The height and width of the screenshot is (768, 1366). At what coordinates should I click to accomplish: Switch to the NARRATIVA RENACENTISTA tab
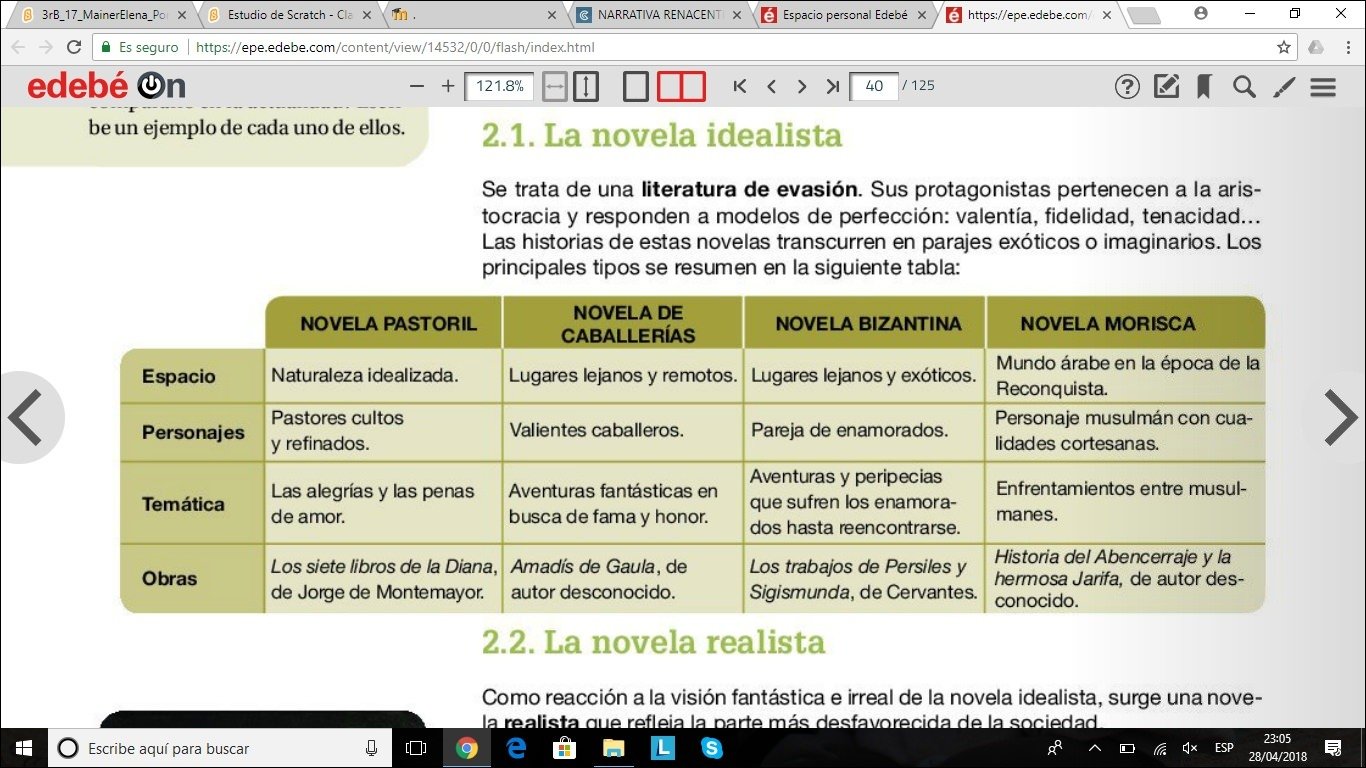pos(660,15)
